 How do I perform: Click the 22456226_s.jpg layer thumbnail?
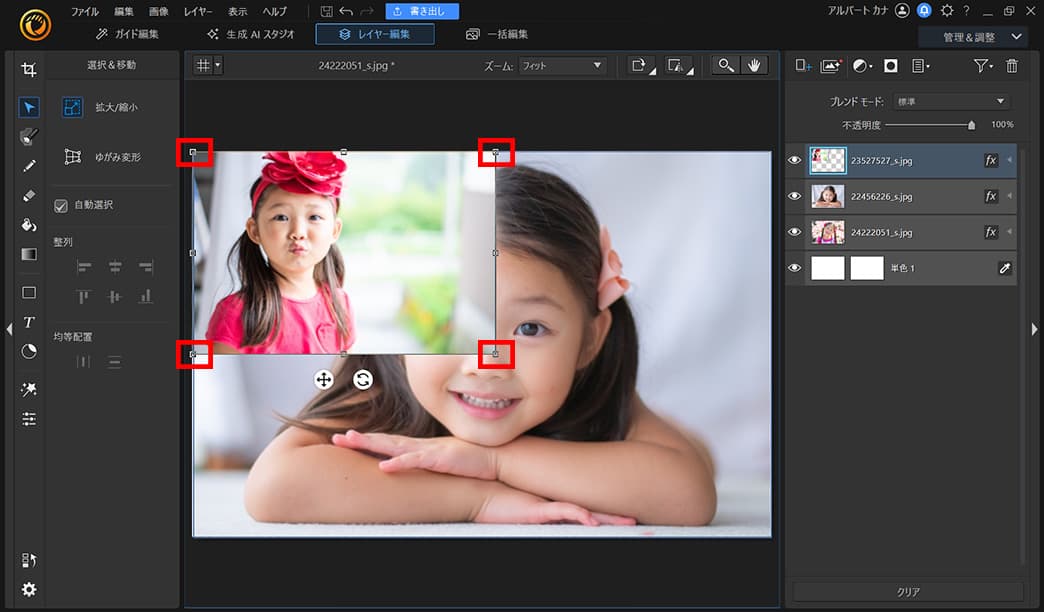(828, 196)
